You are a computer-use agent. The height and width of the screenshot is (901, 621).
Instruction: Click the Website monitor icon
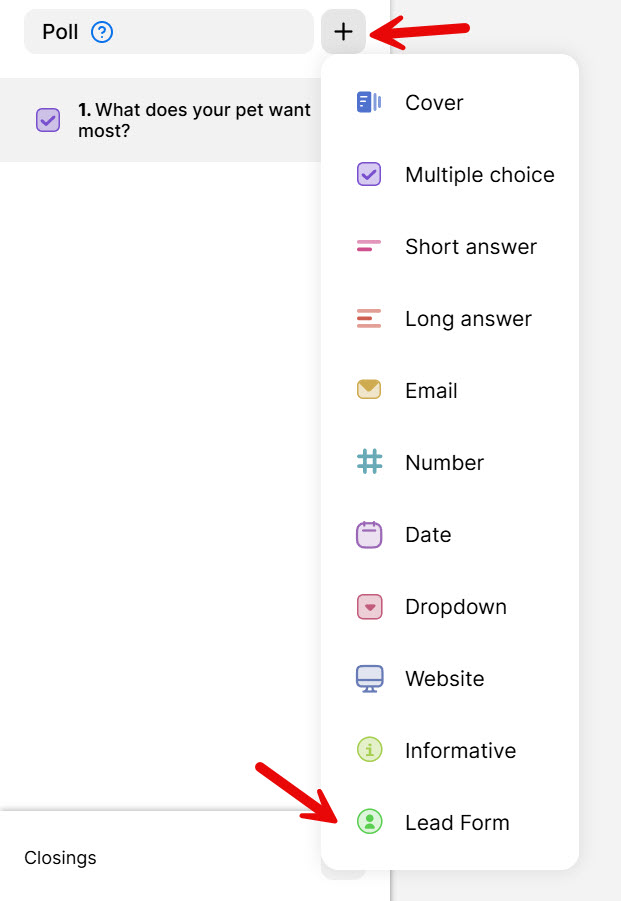click(x=369, y=679)
